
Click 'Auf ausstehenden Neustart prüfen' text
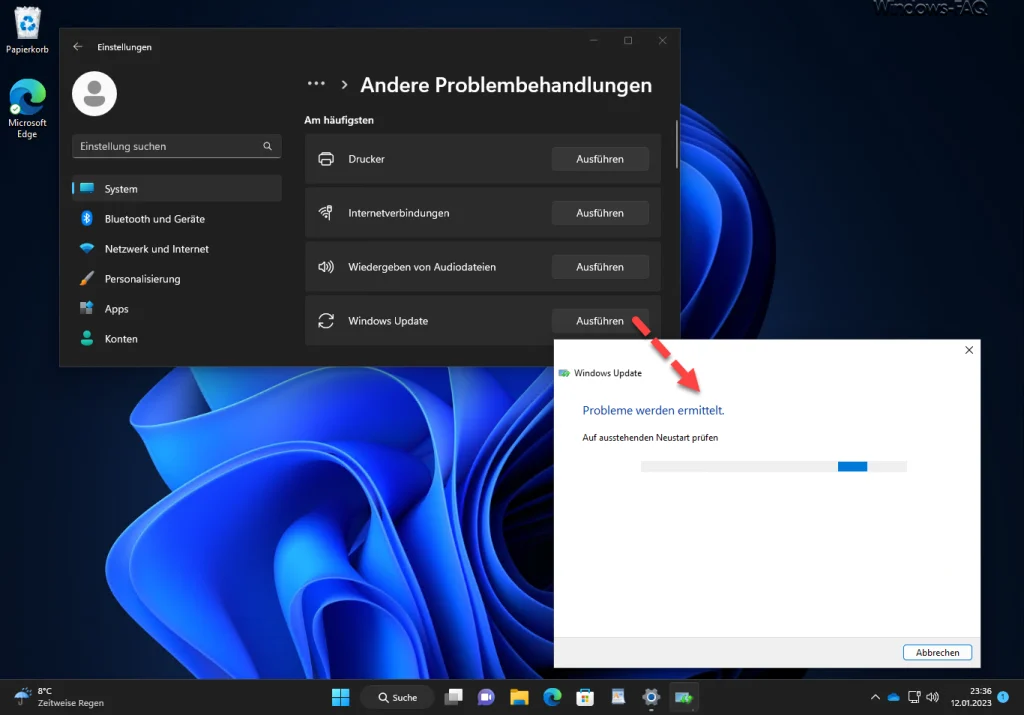coord(650,437)
